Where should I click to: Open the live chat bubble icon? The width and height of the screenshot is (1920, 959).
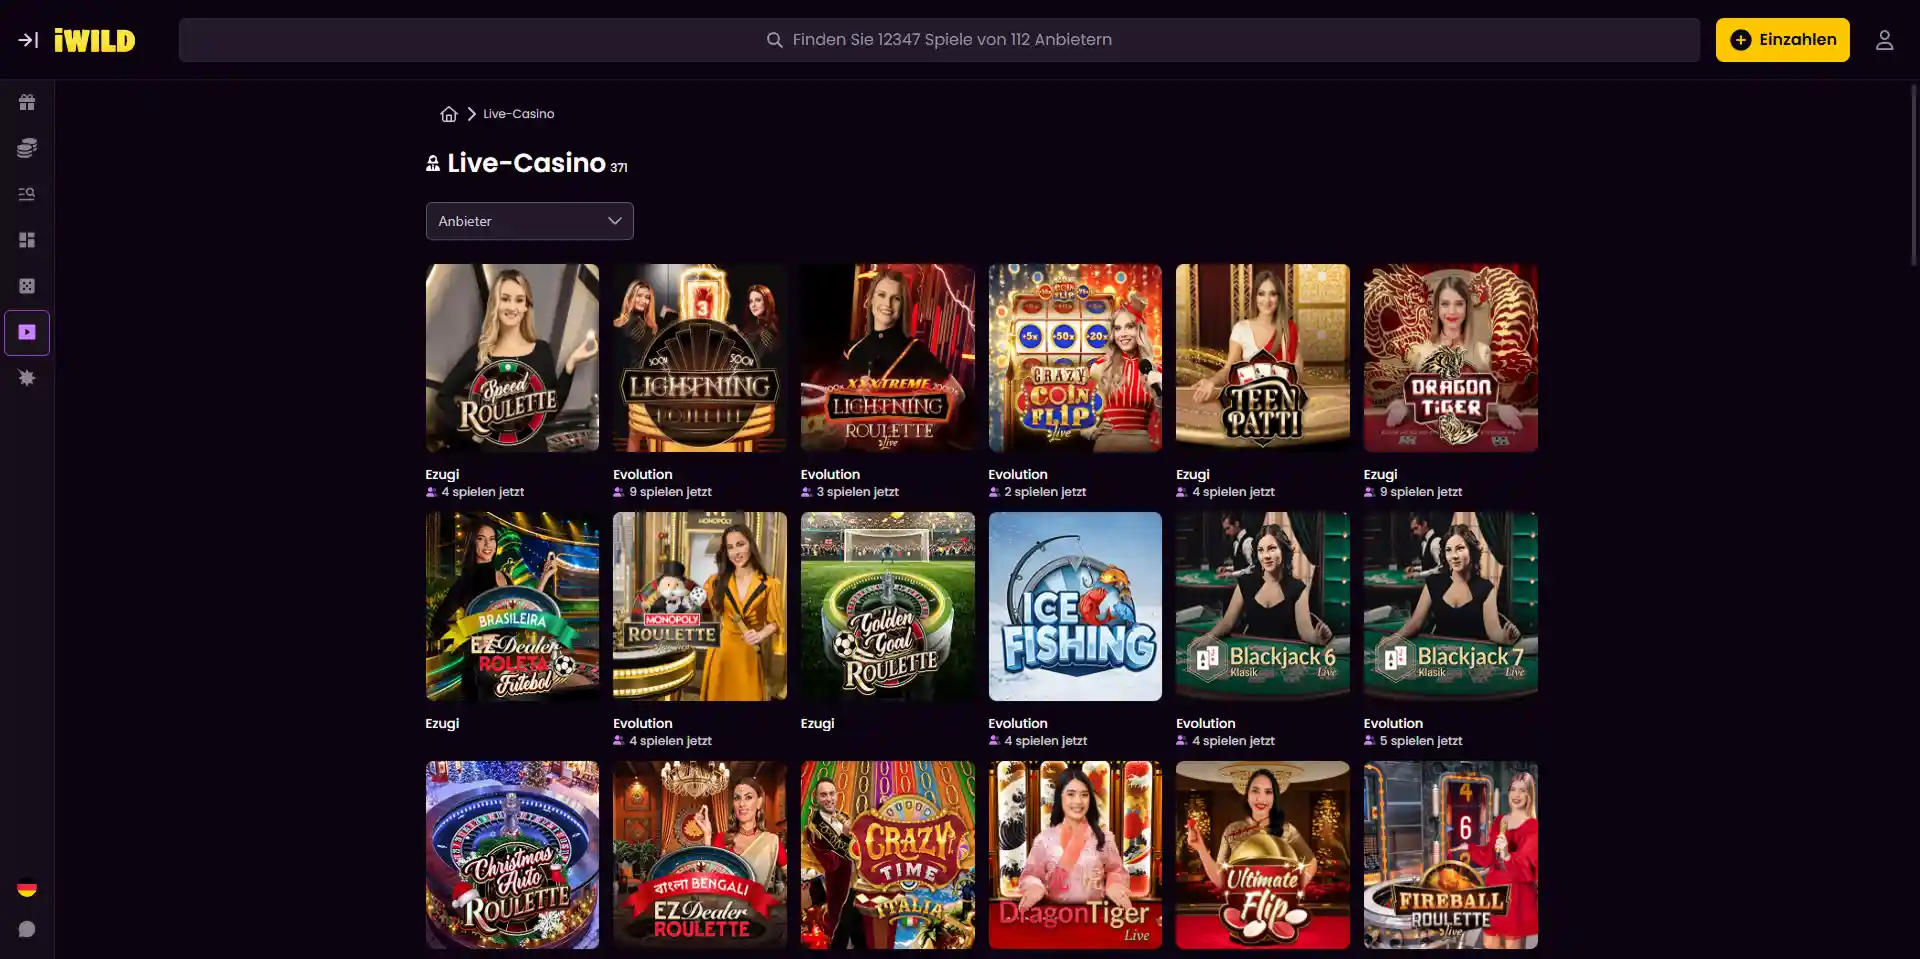pyautogui.click(x=27, y=930)
